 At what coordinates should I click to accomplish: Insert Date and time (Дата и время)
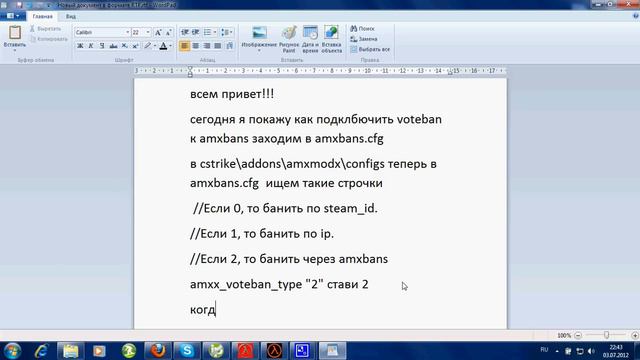tap(310, 39)
